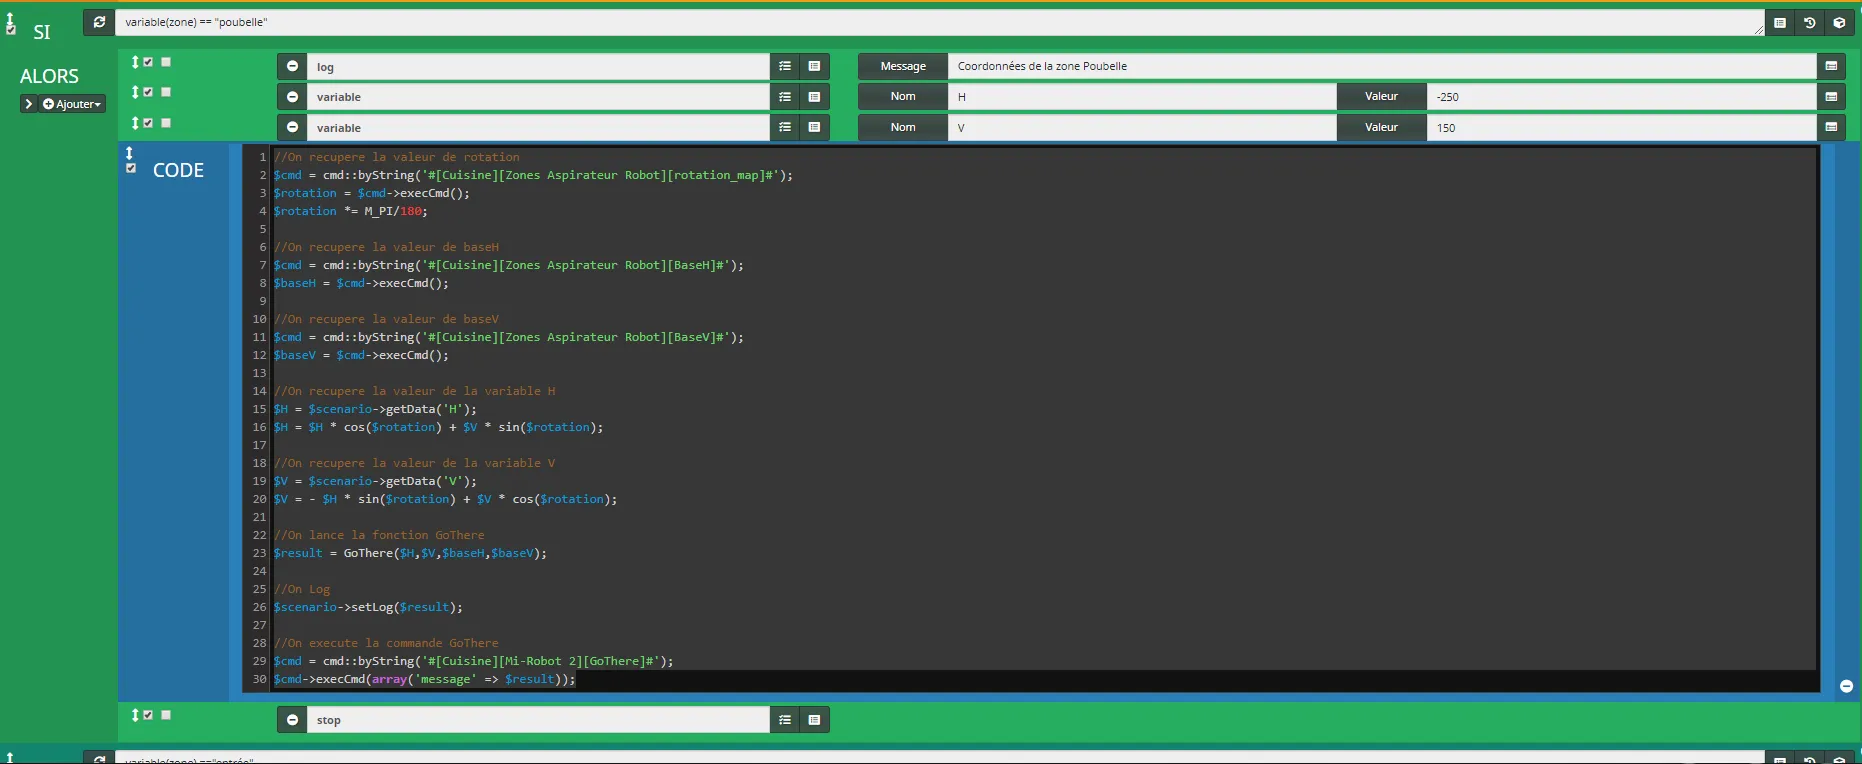
Task: Tick the empty second checkbox on the stop row
Action: click(166, 715)
